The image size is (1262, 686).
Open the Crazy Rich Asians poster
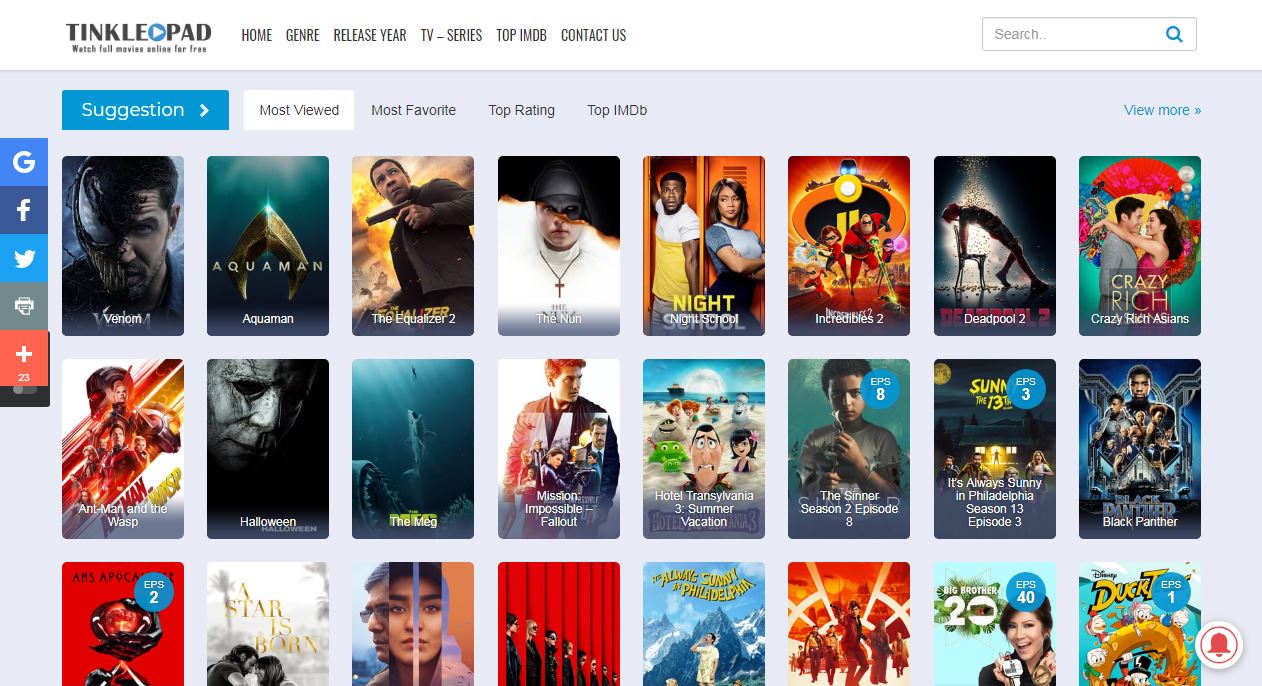pos(1140,246)
